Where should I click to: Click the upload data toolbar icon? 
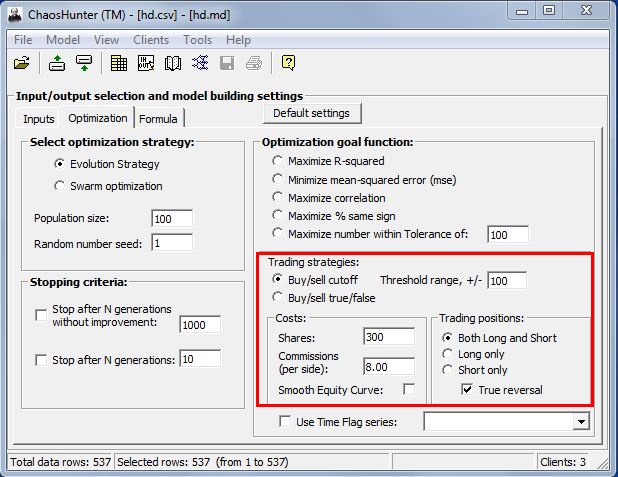tap(57, 63)
